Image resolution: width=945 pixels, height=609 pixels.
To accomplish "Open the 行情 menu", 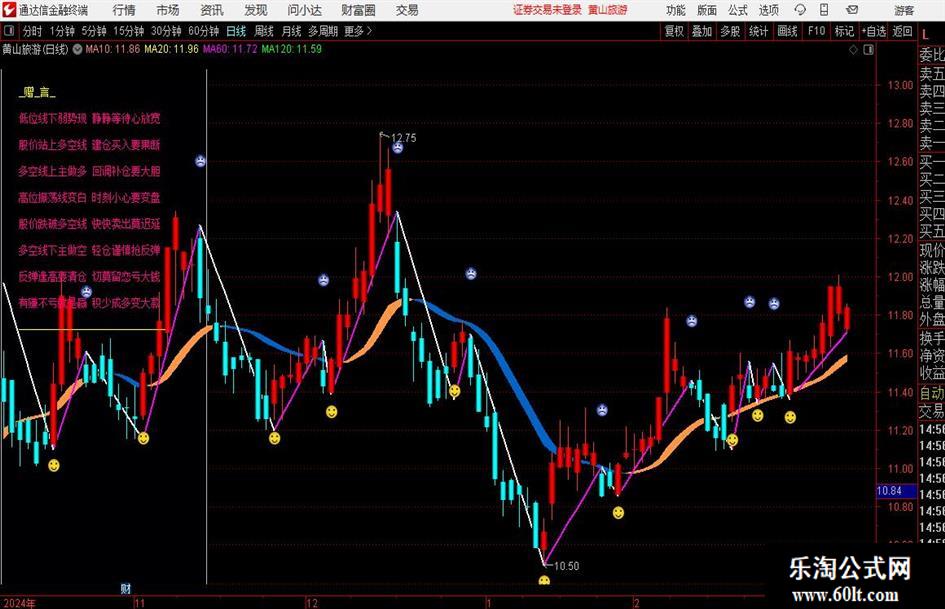I will click(x=124, y=10).
